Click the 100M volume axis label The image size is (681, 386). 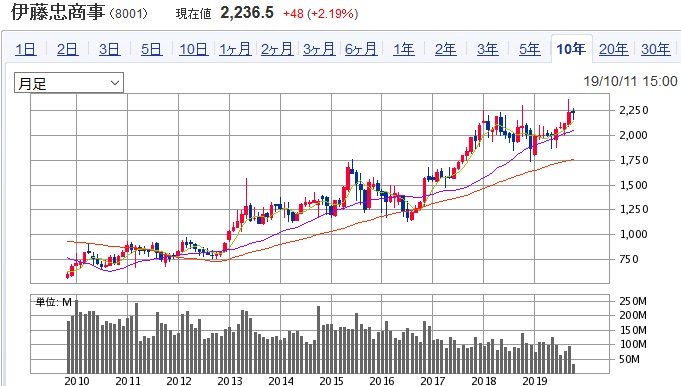tap(633, 344)
